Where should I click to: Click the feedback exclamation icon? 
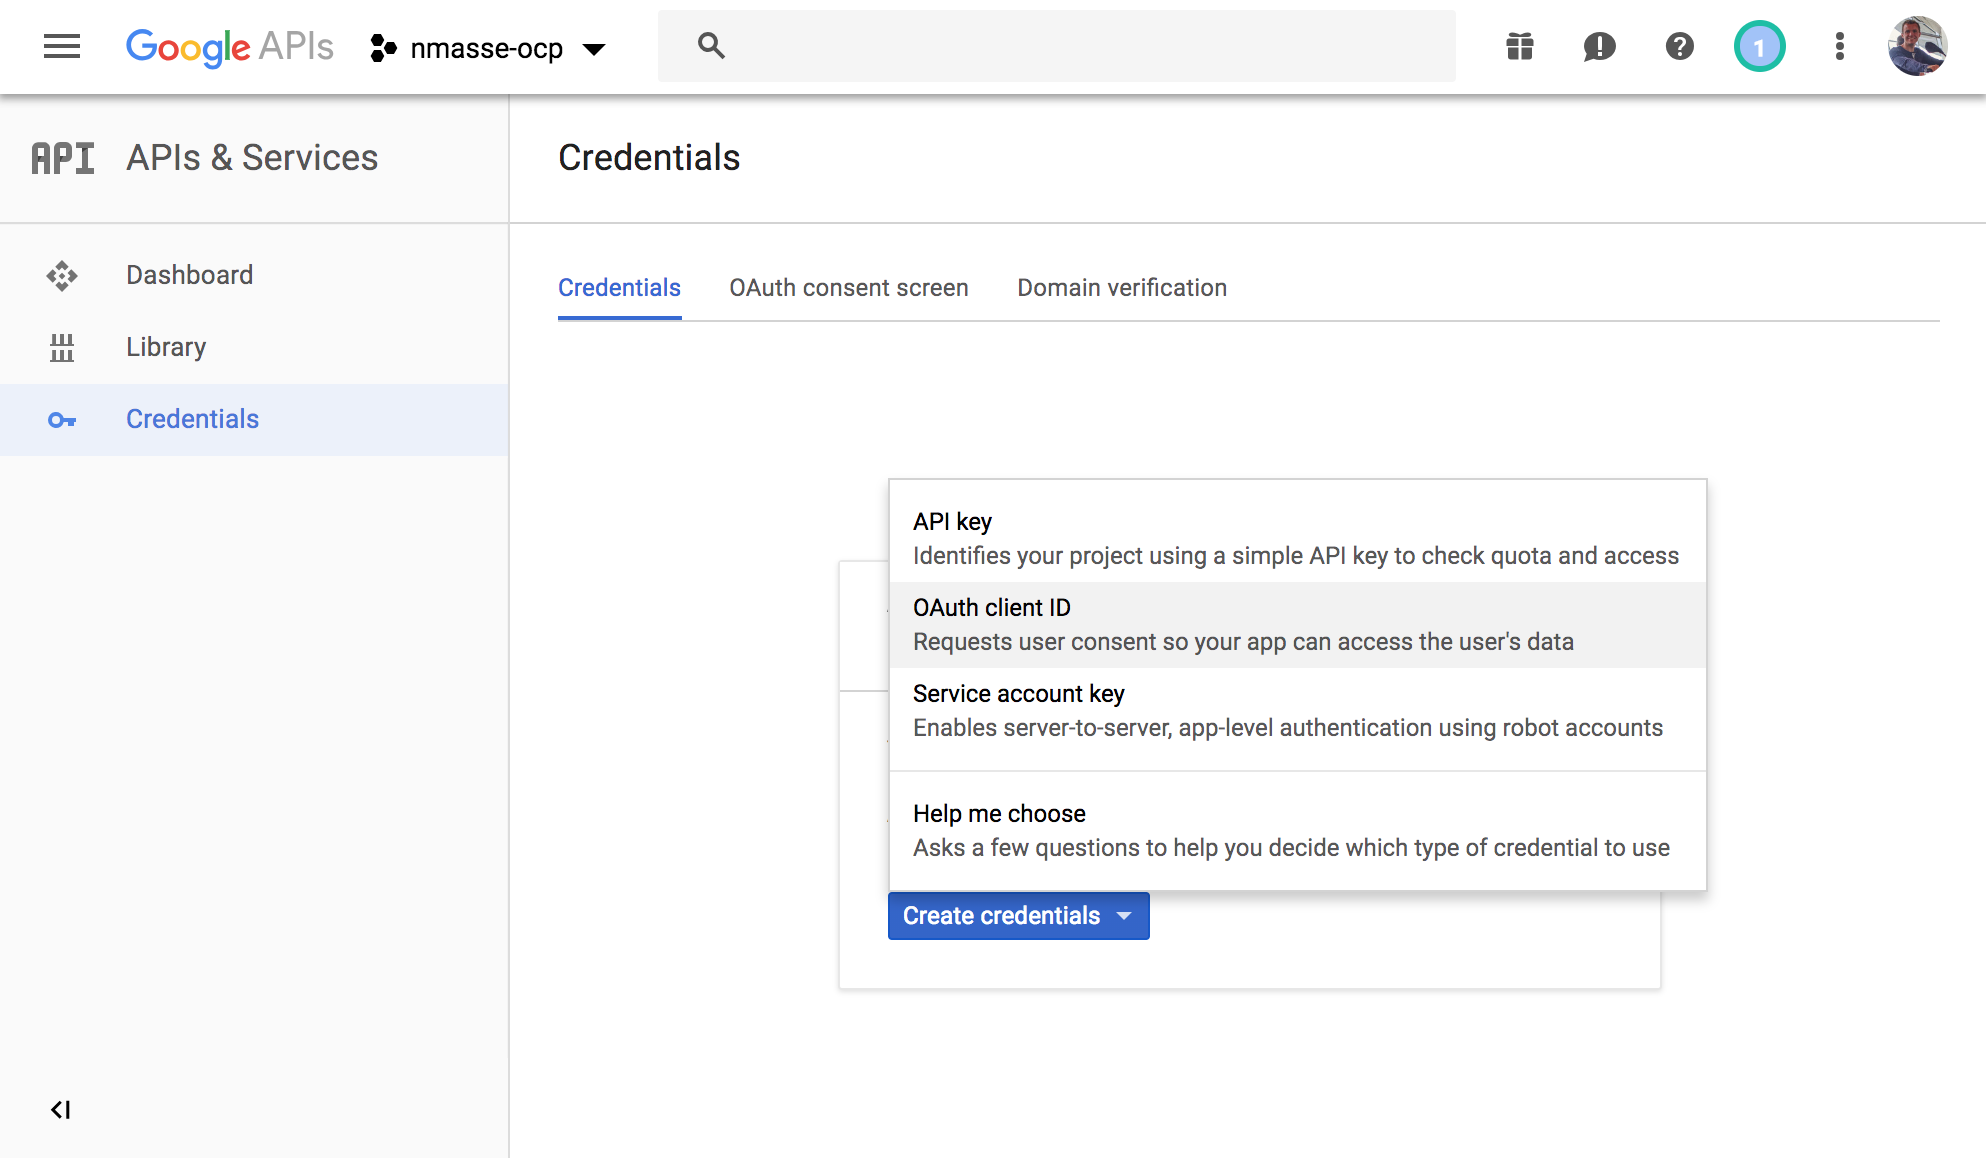(1598, 46)
